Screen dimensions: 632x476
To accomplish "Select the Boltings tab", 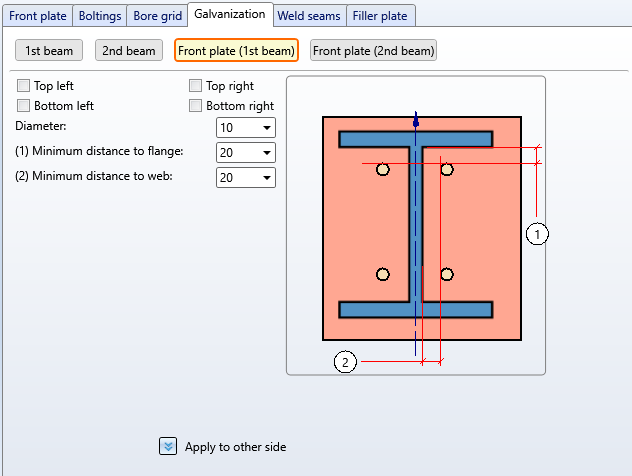I will click(101, 16).
